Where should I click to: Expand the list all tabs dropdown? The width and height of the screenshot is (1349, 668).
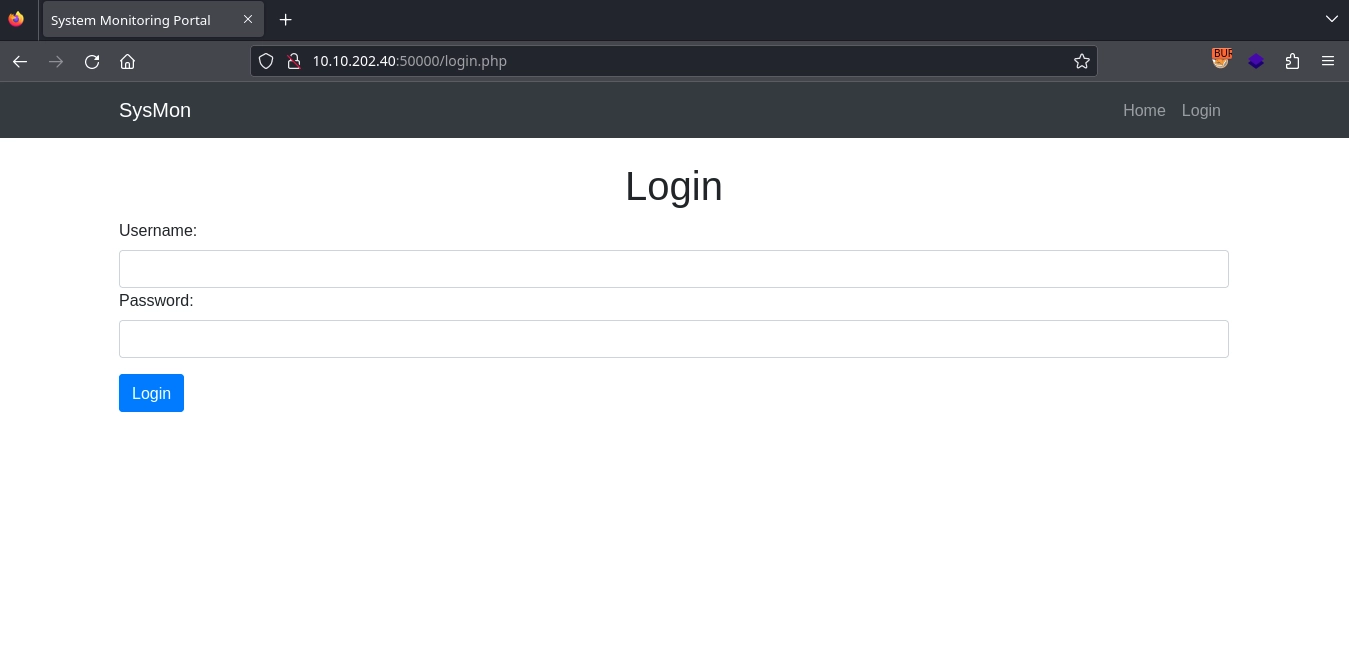click(1331, 19)
